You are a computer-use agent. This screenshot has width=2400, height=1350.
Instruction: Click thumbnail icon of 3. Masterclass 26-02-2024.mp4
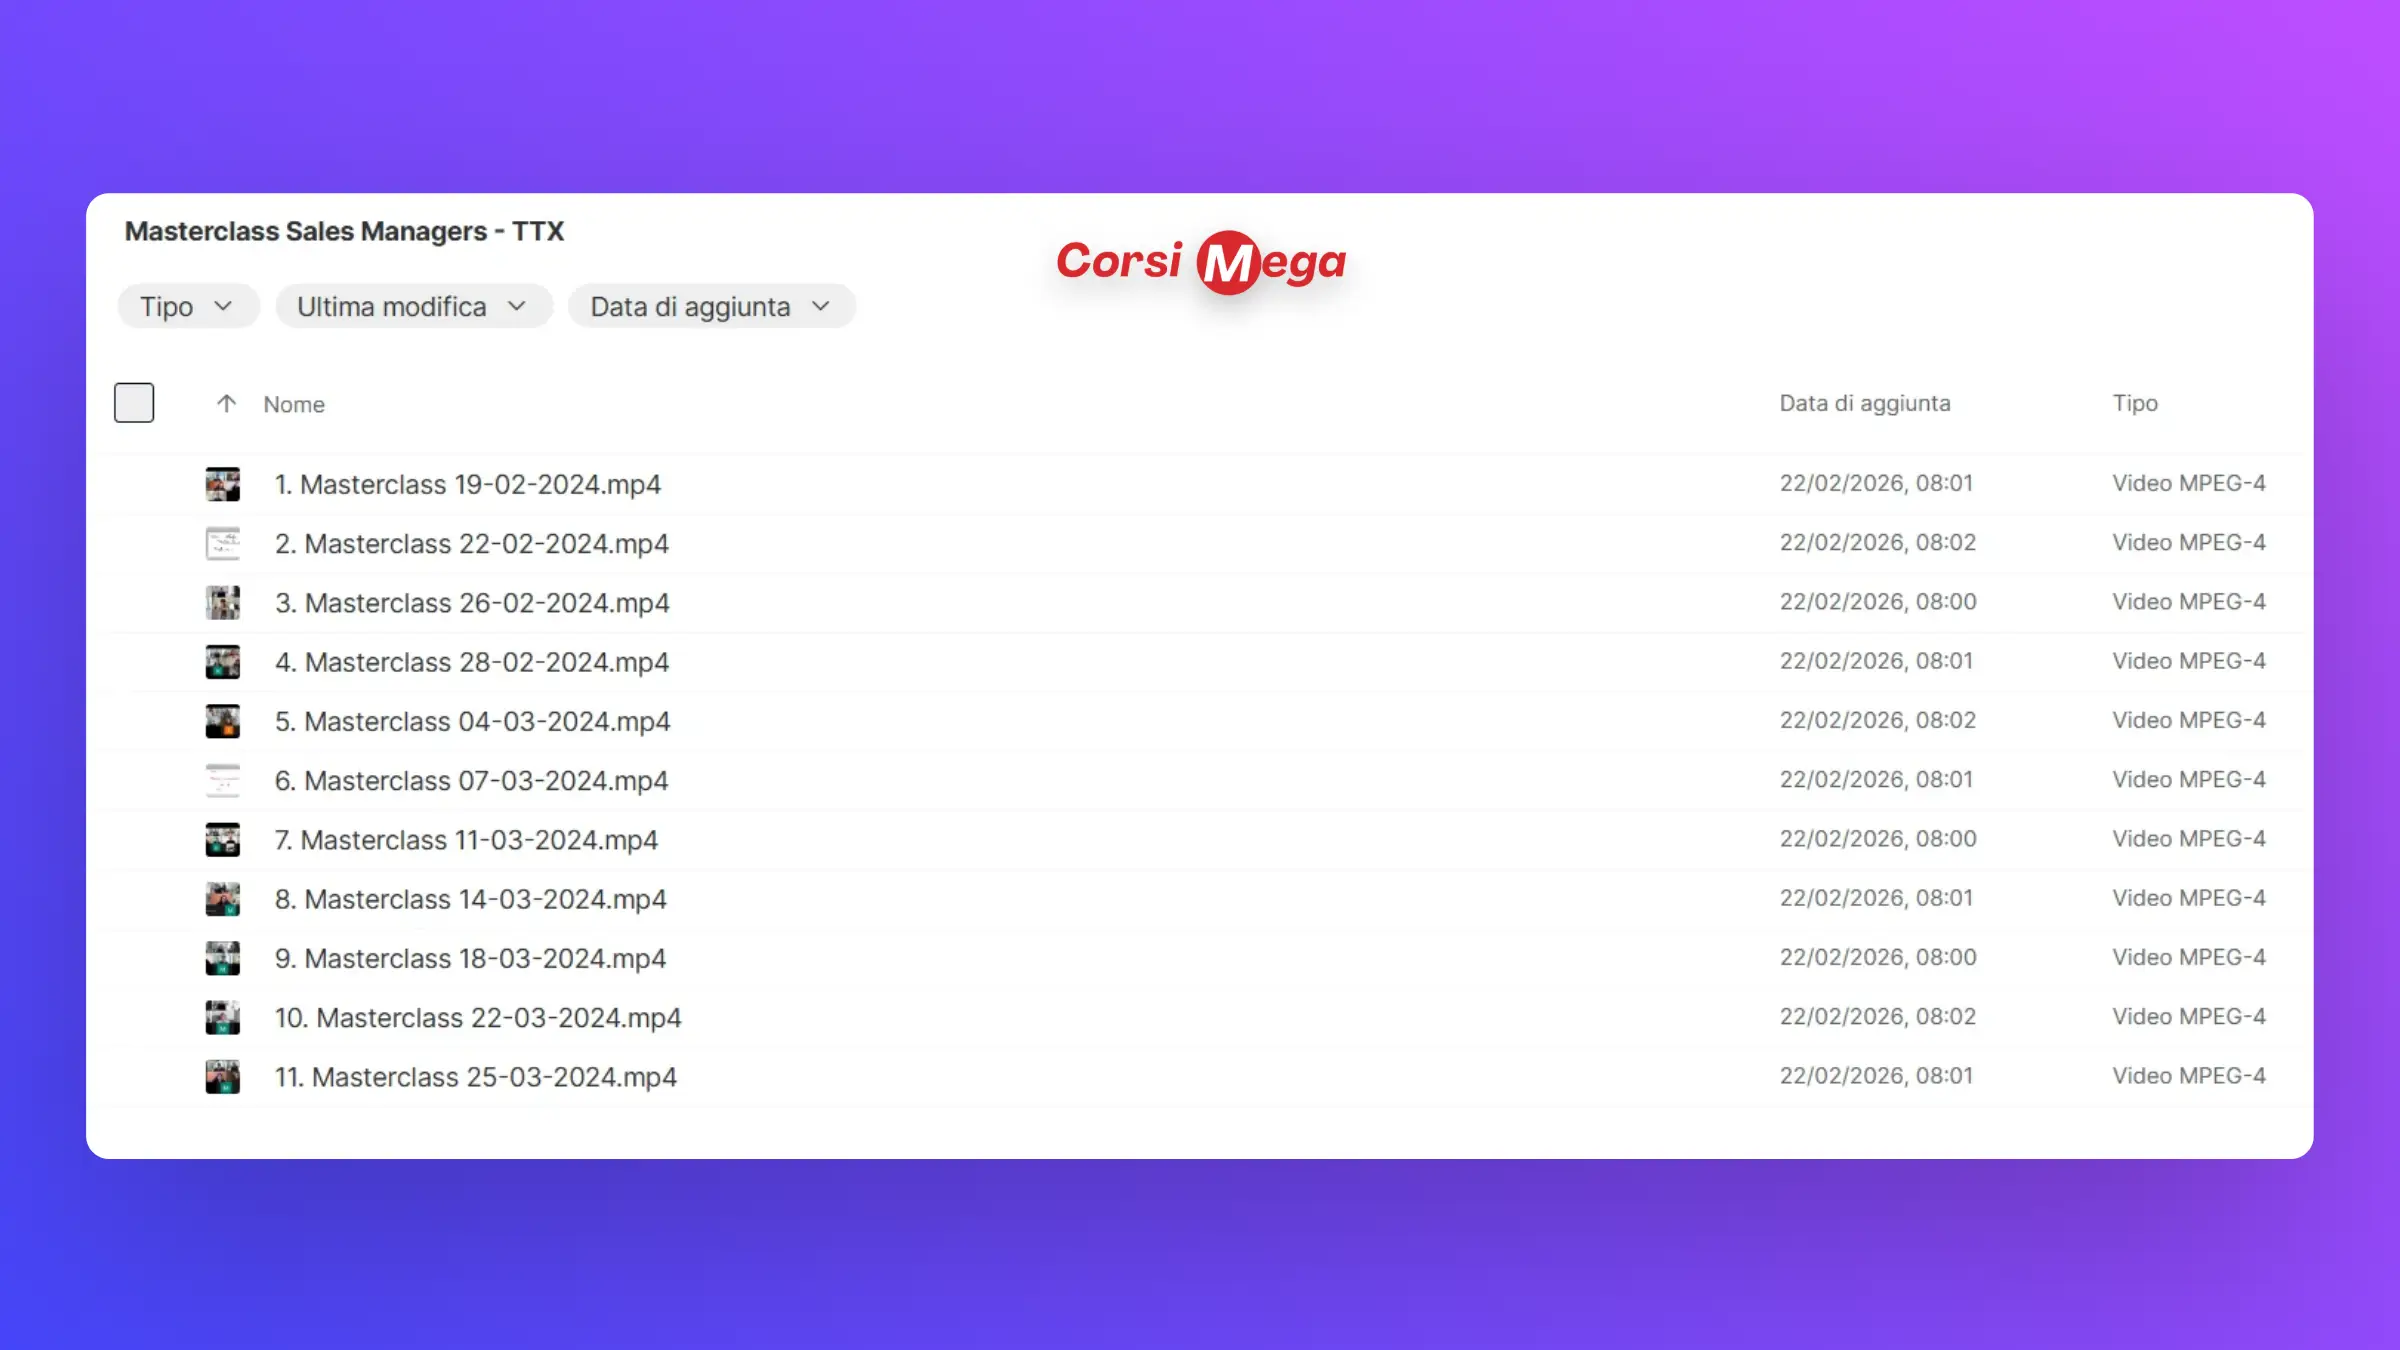coord(222,603)
